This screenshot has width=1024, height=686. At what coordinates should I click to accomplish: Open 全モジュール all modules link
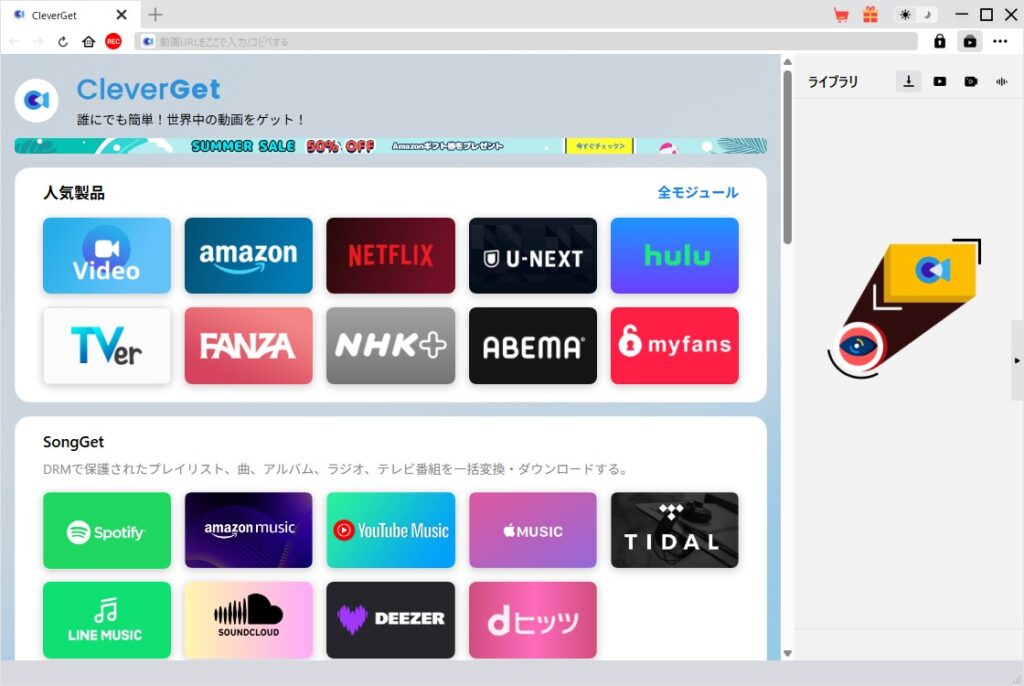point(697,192)
